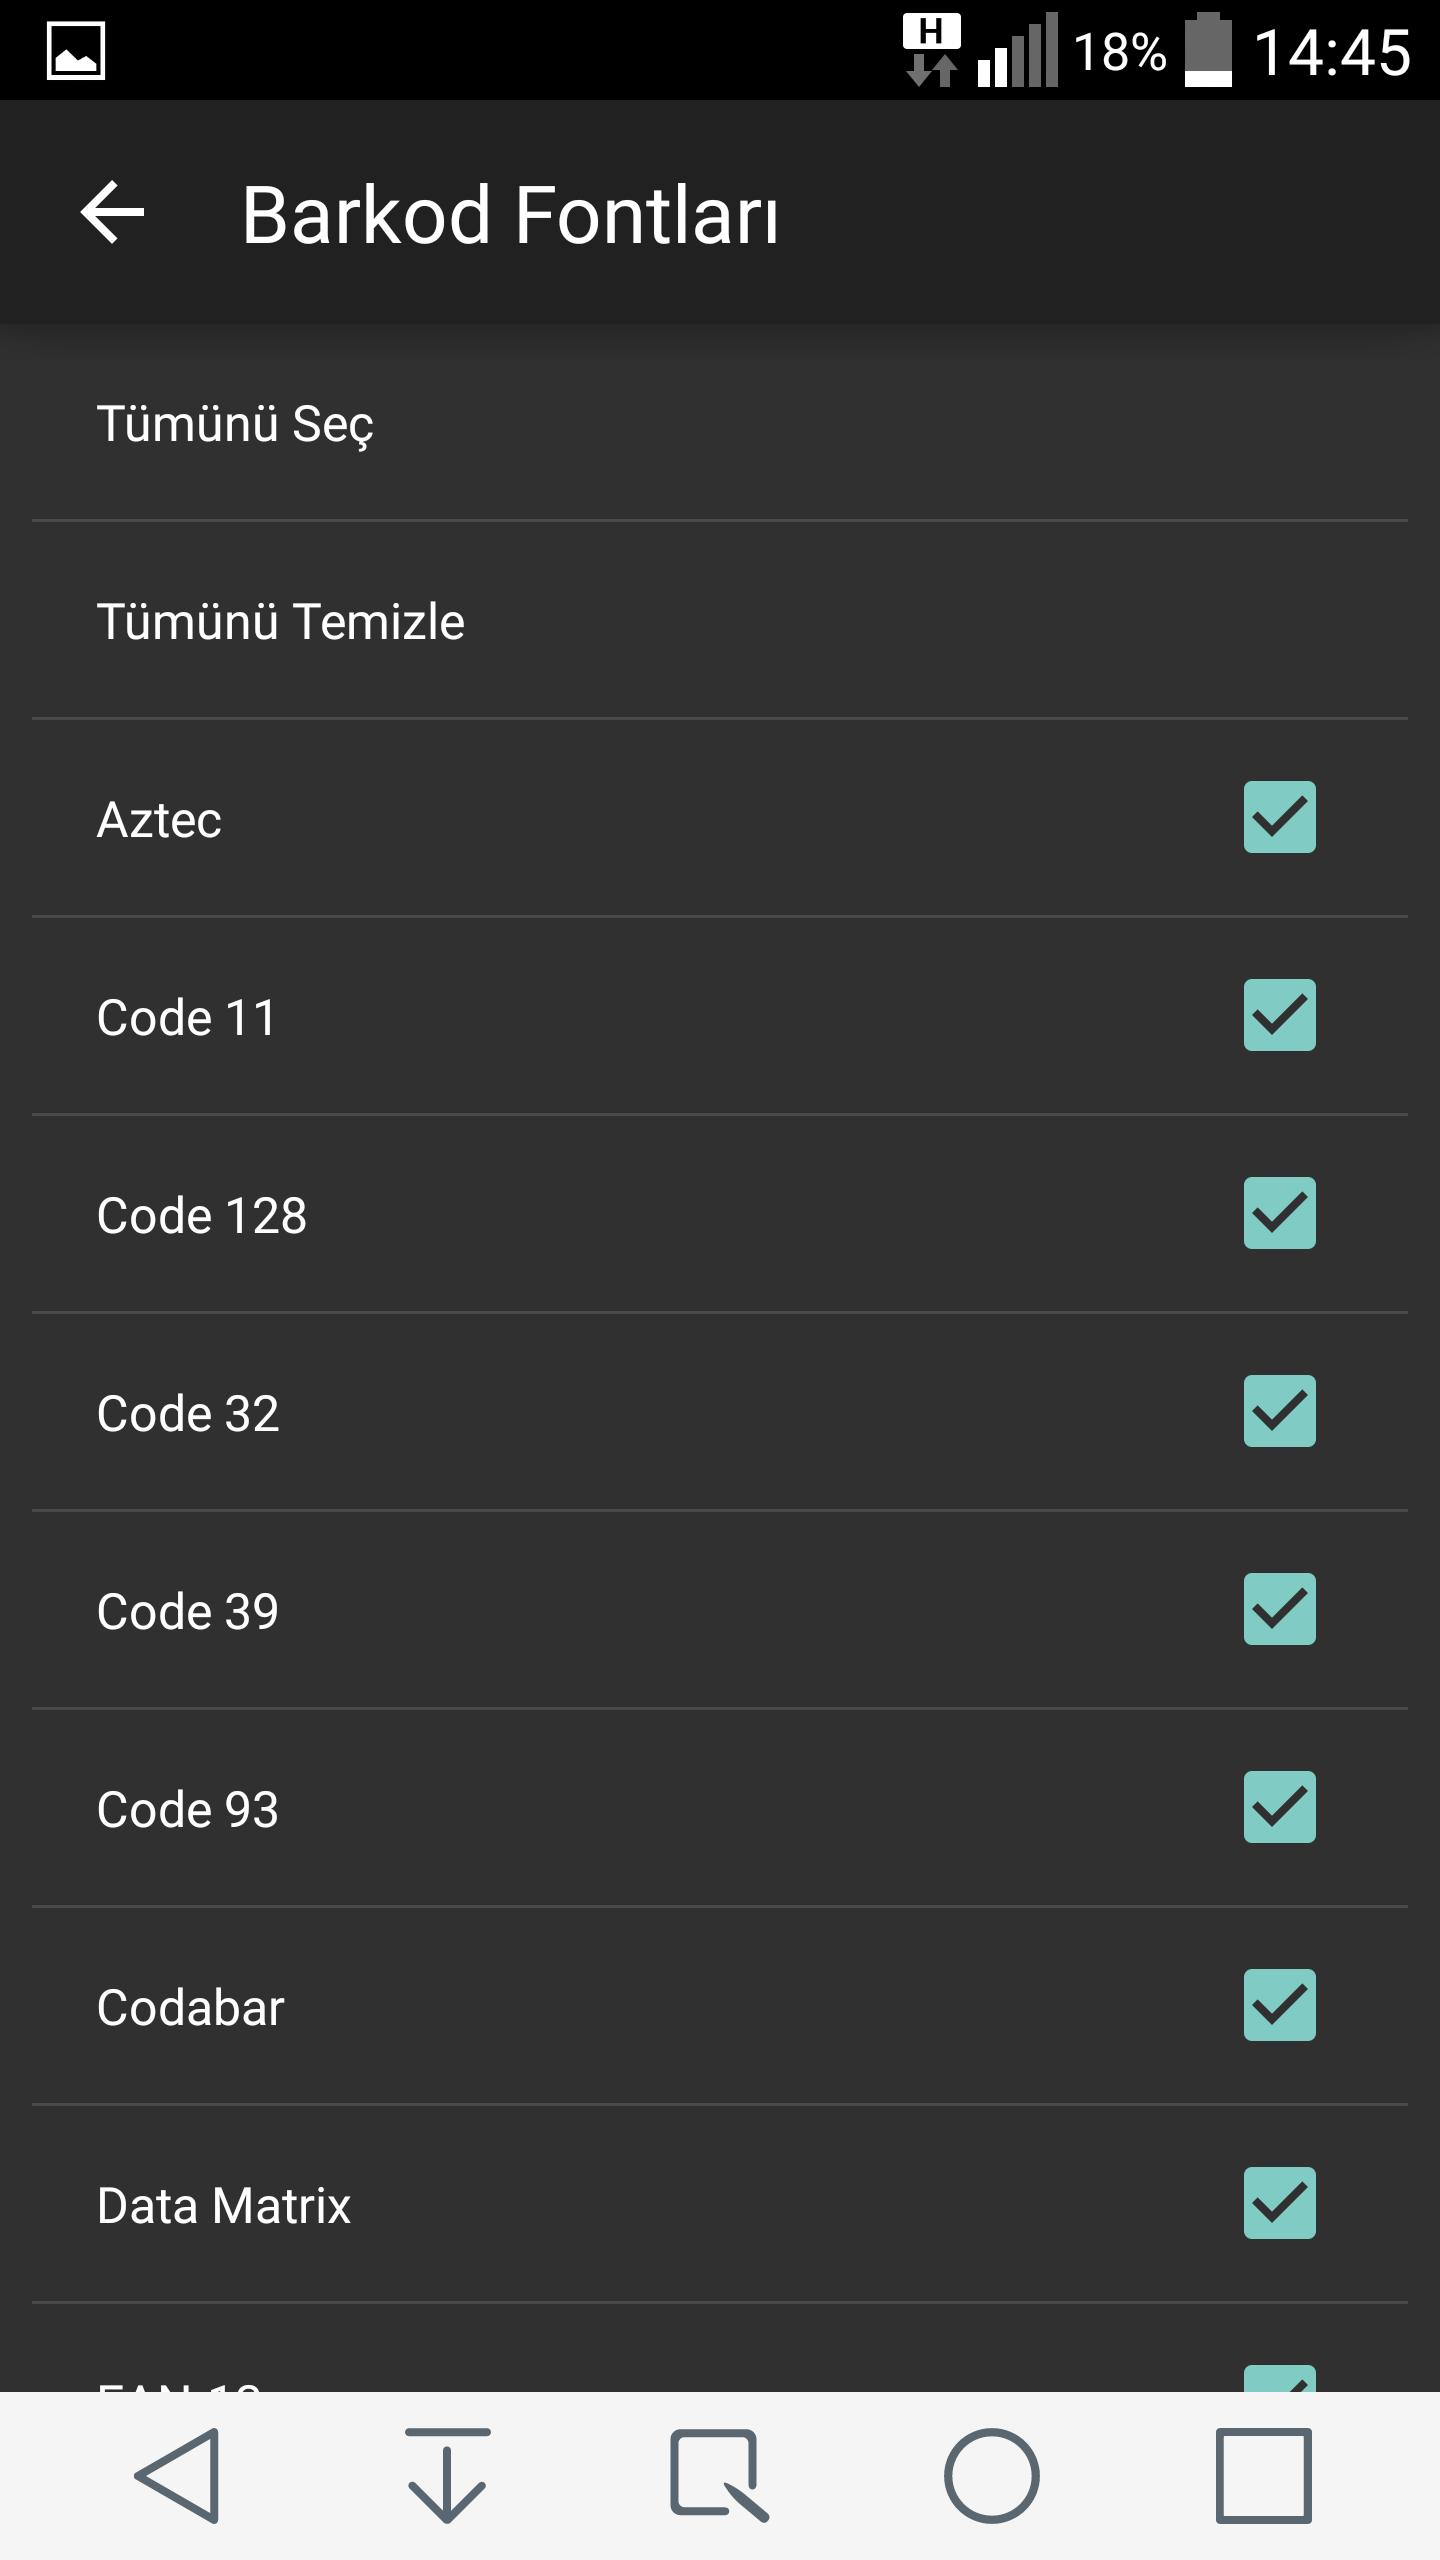Tap Tümünü Temizle to clear all

(281, 621)
